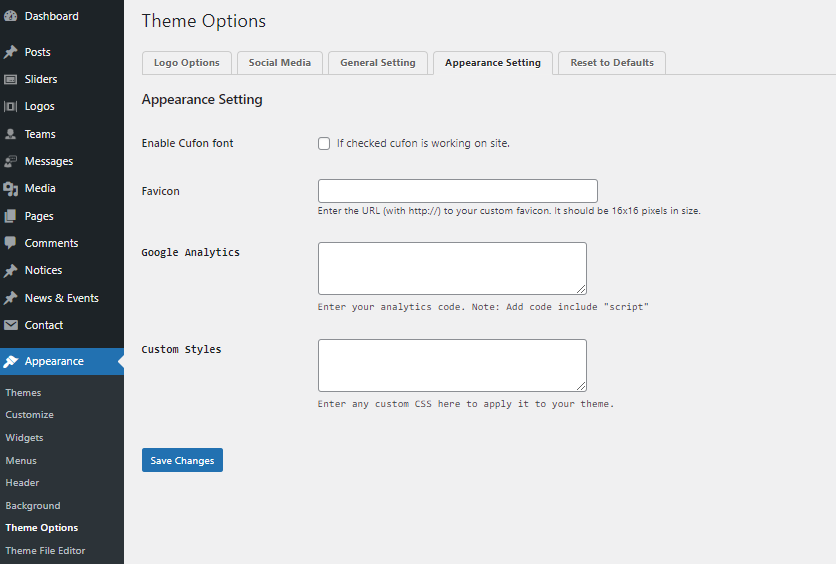This screenshot has width=836, height=564.
Task: Click the Dashboard gauge icon
Action: click(10, 16)
